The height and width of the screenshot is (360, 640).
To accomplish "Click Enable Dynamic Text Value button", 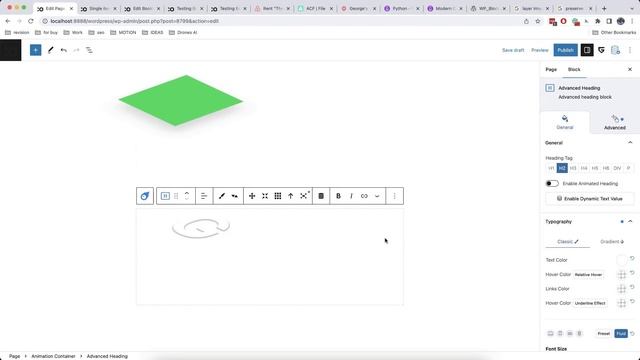I will [x=590, y=199].
